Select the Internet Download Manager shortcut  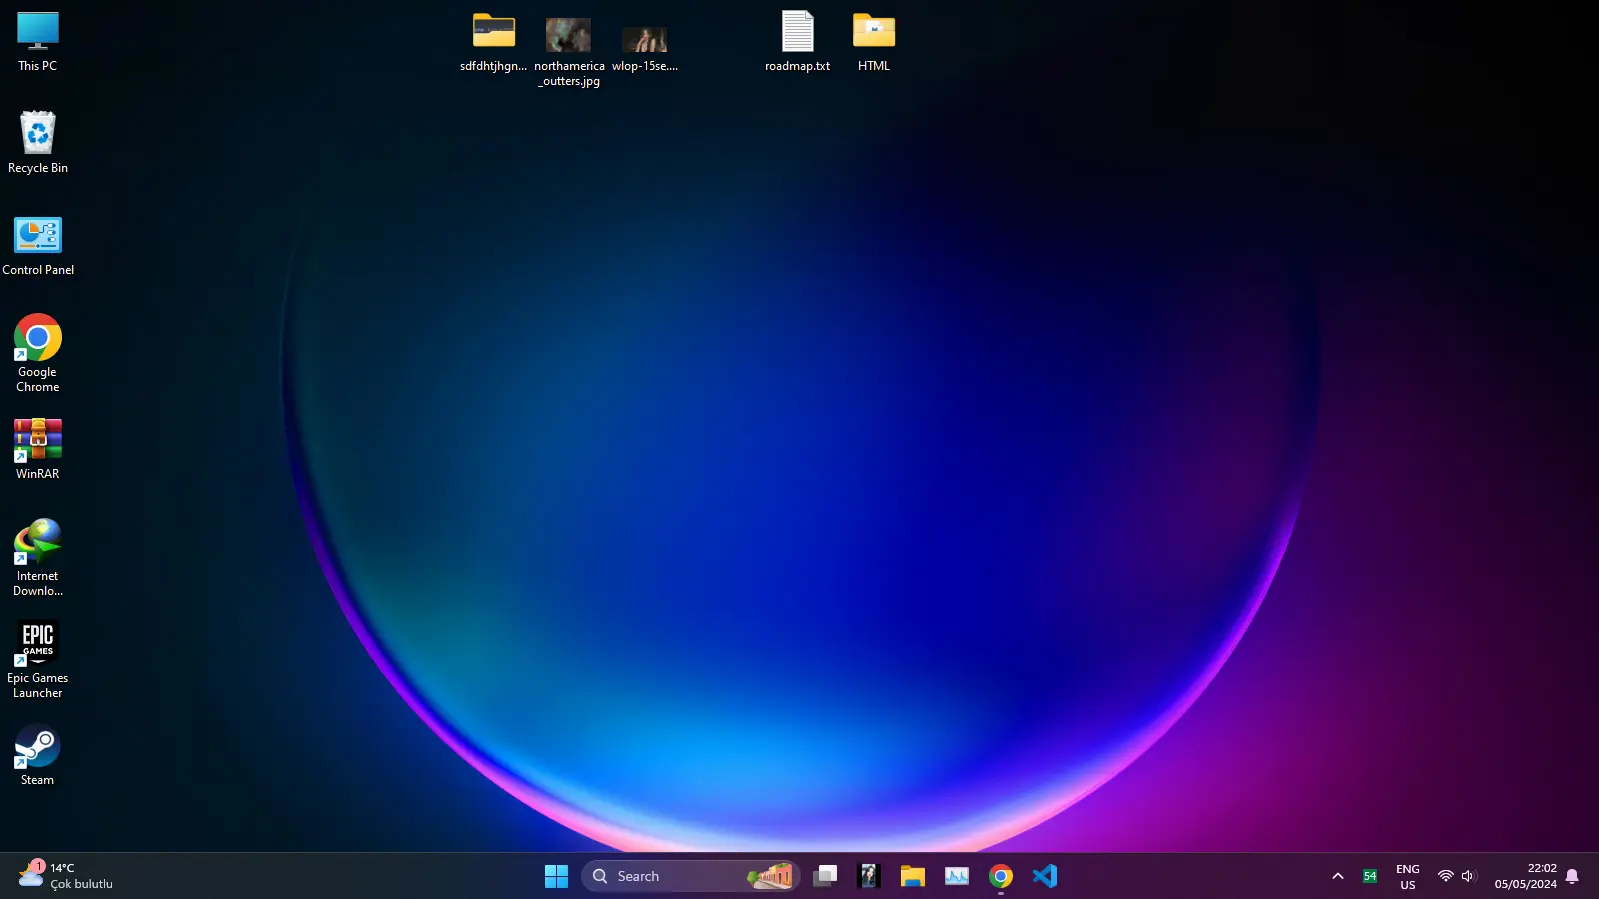click(38, 557)
